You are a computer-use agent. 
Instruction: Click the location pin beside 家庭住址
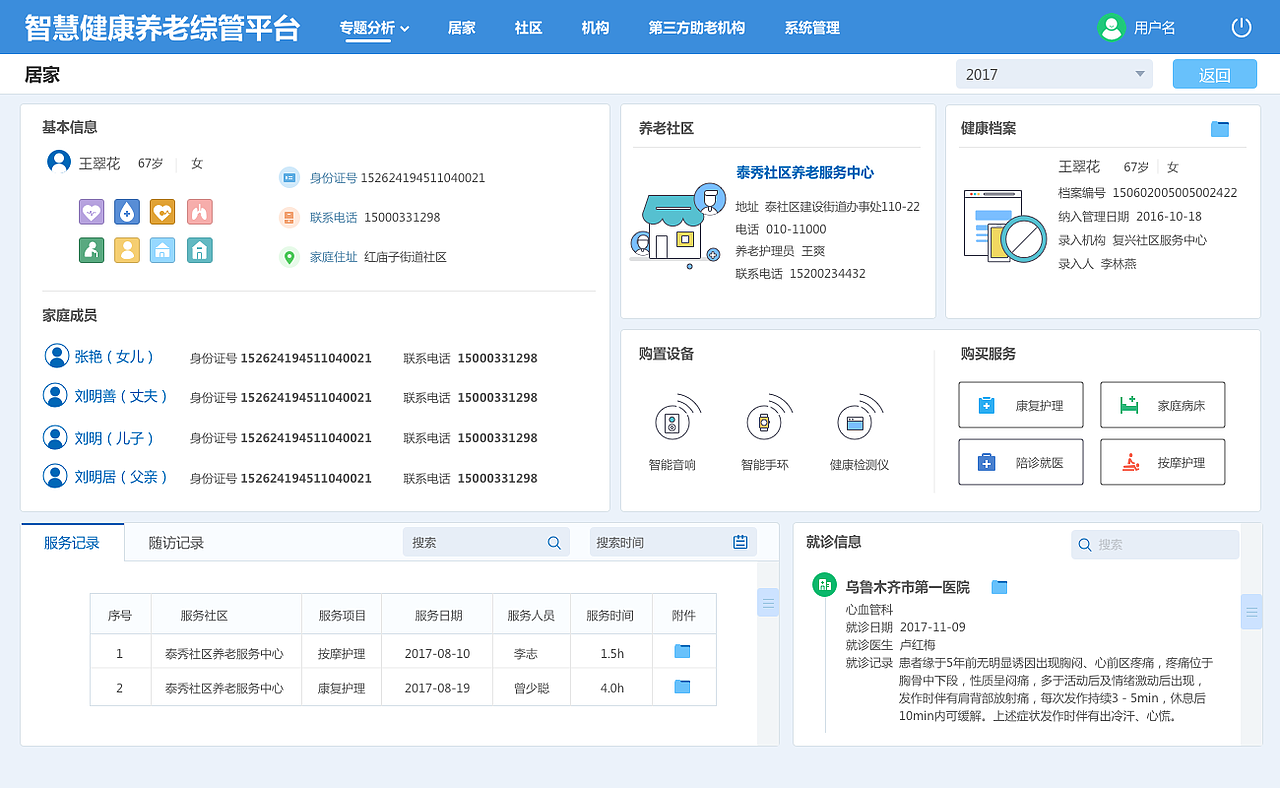click(288, 257)
